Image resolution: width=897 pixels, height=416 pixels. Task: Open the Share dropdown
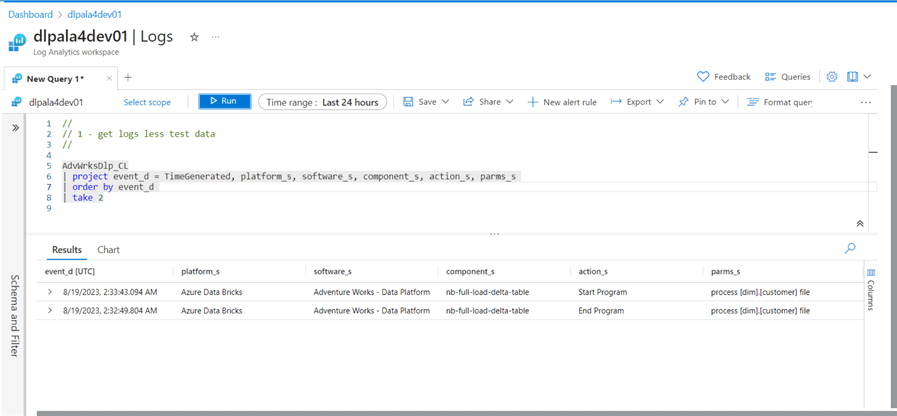[x=488, y=102]
